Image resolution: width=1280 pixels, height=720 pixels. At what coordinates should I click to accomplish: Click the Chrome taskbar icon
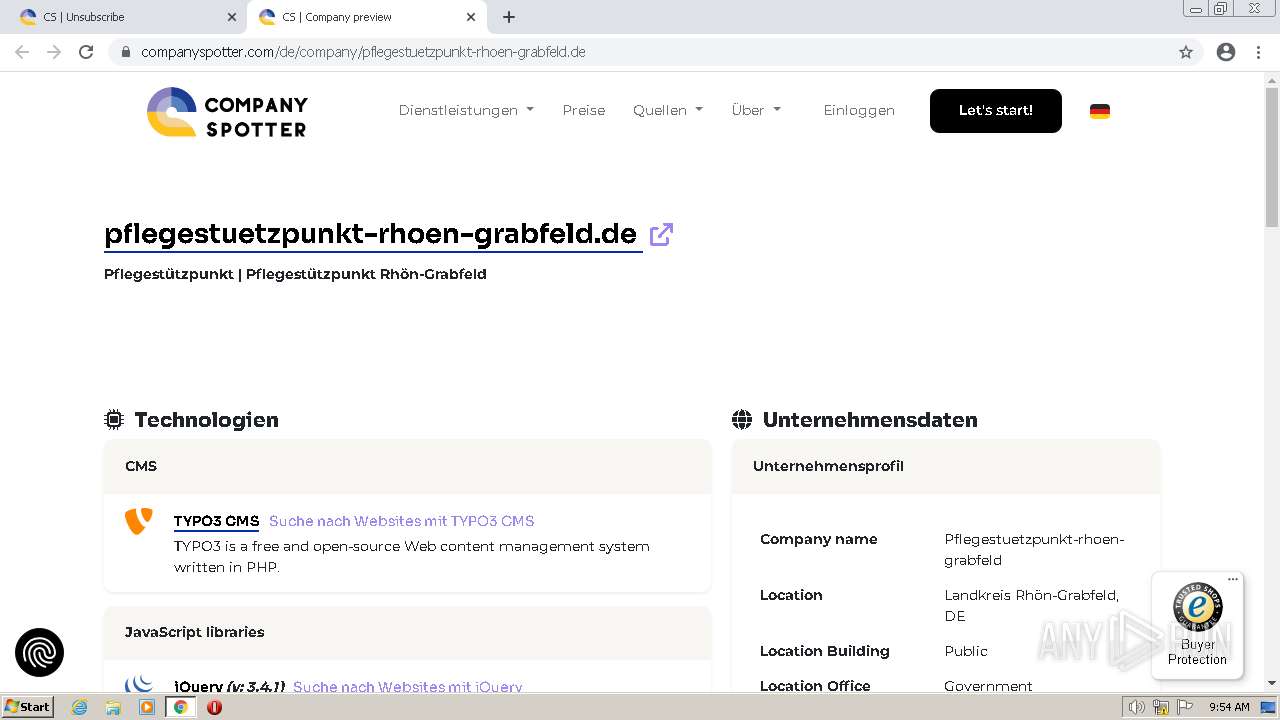click(180, 707)
